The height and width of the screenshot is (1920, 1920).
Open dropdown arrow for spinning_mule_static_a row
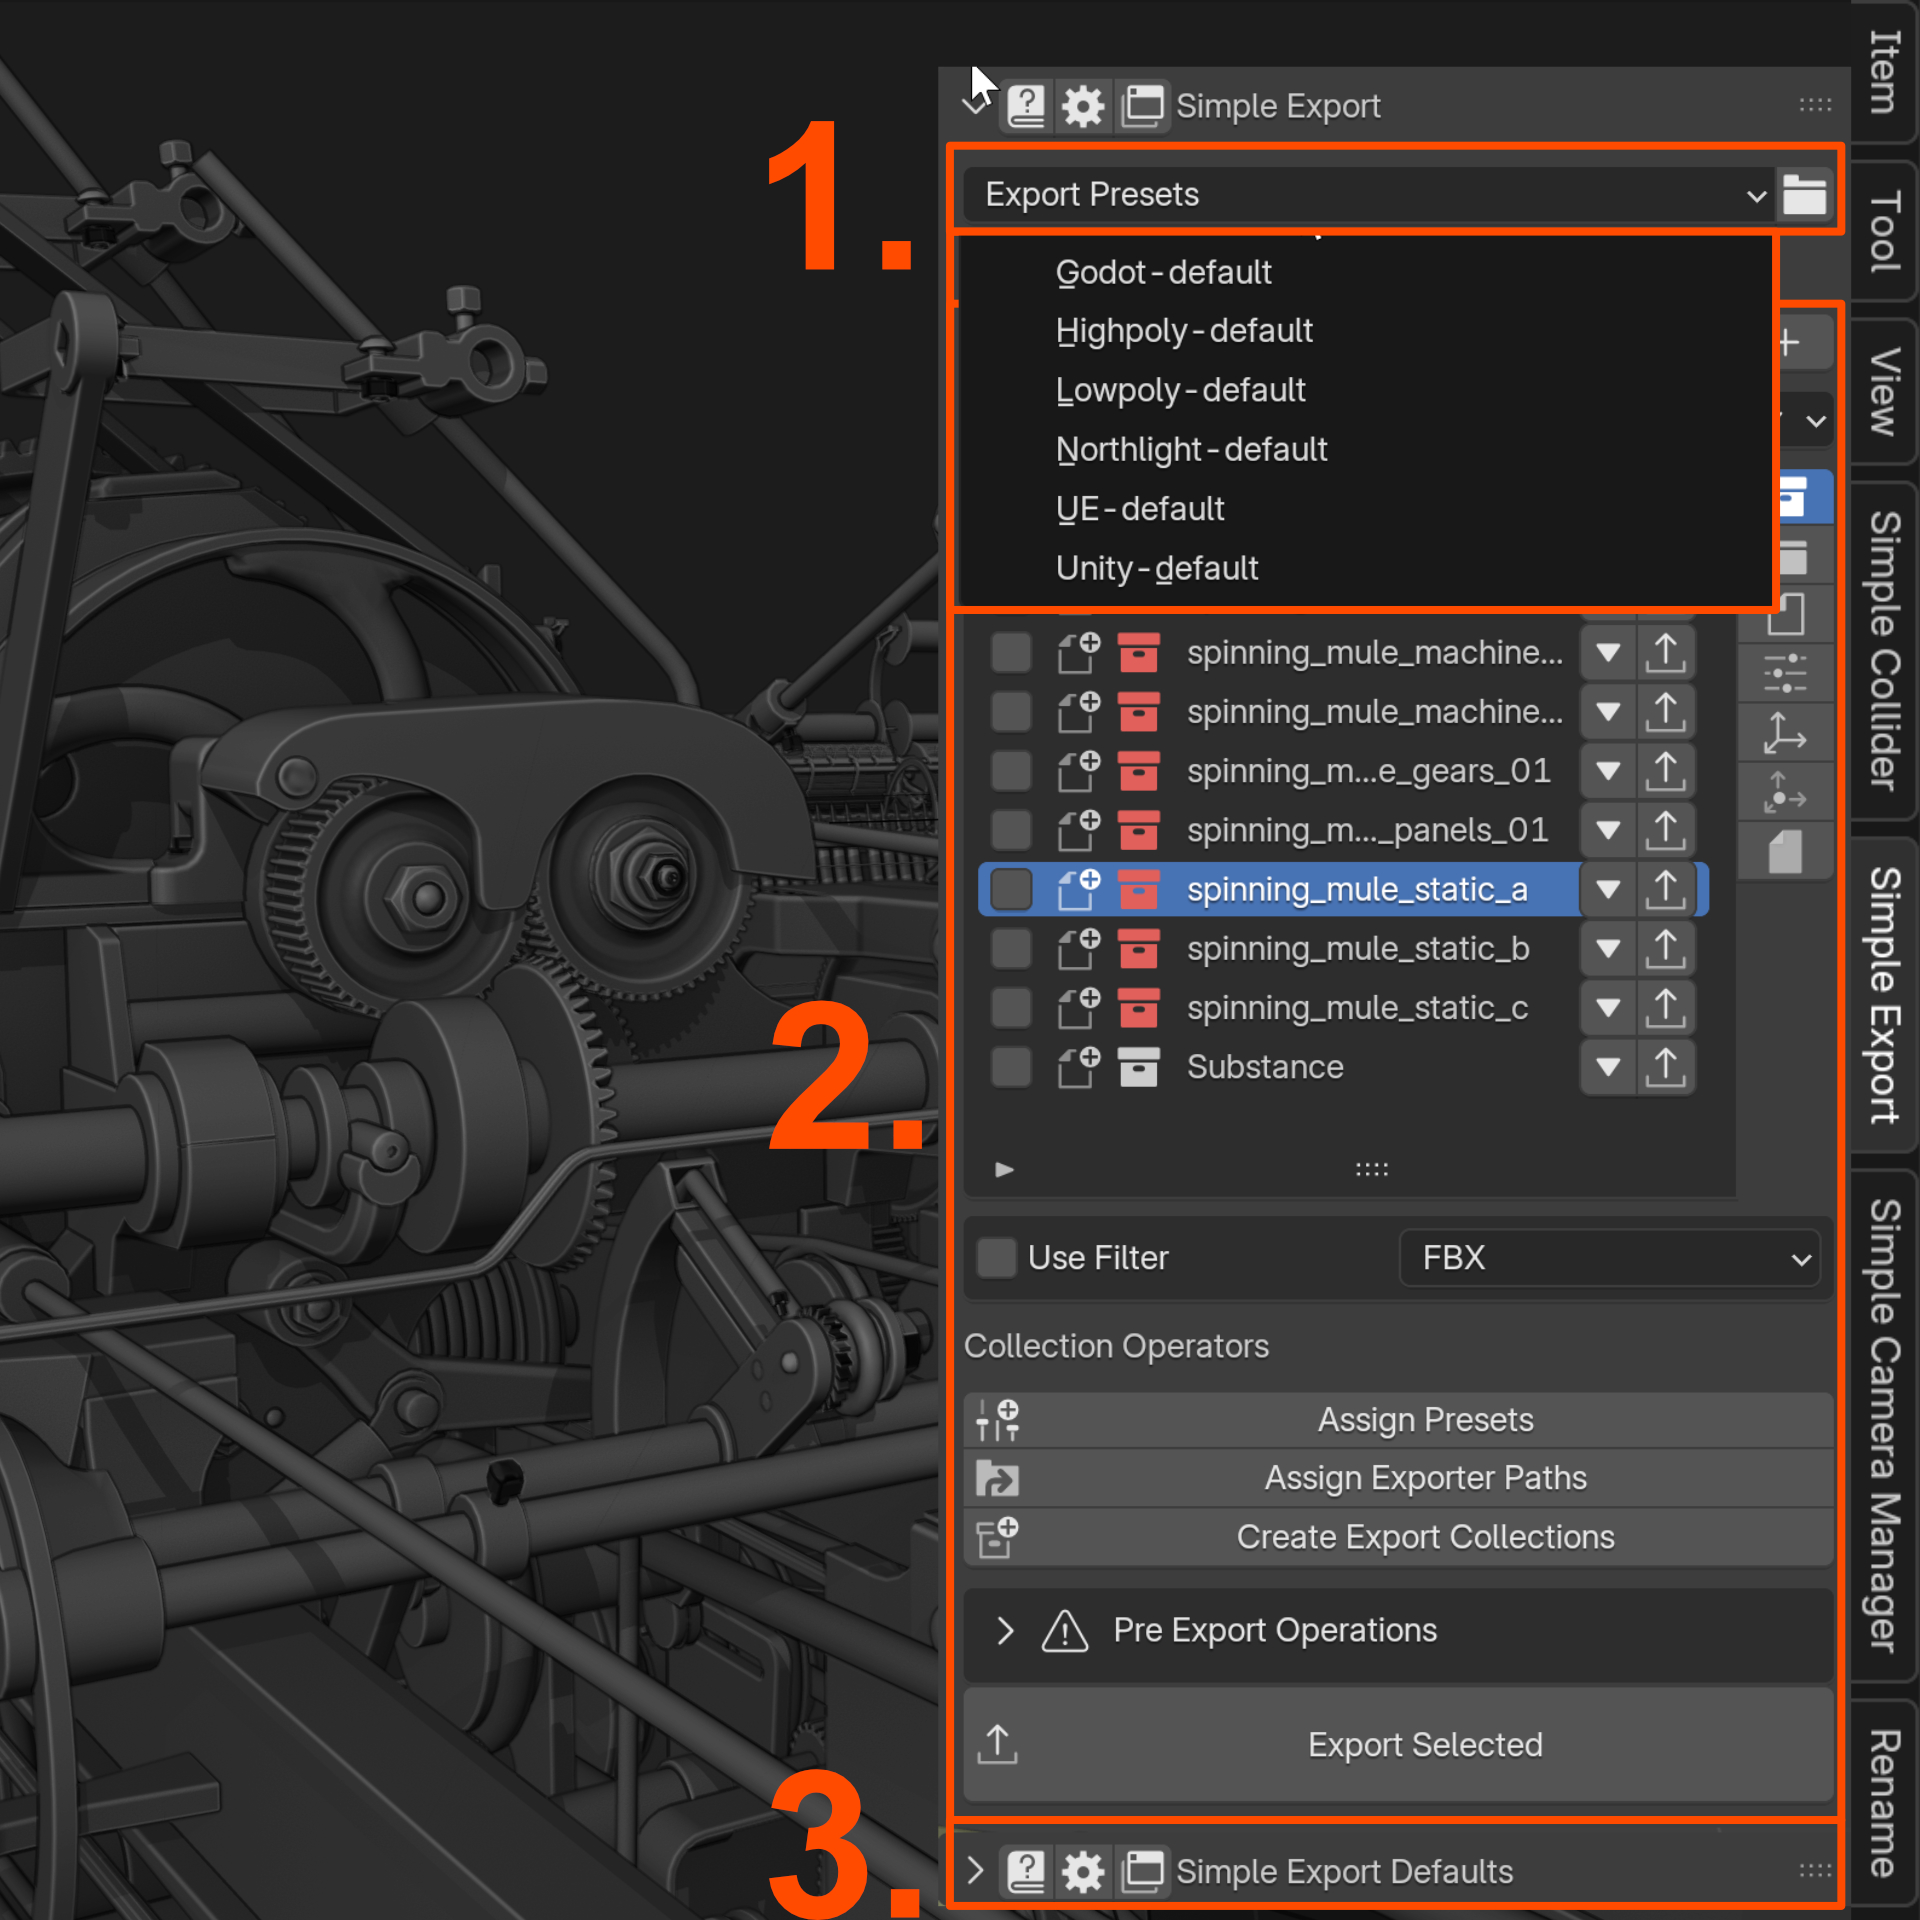1607,890
